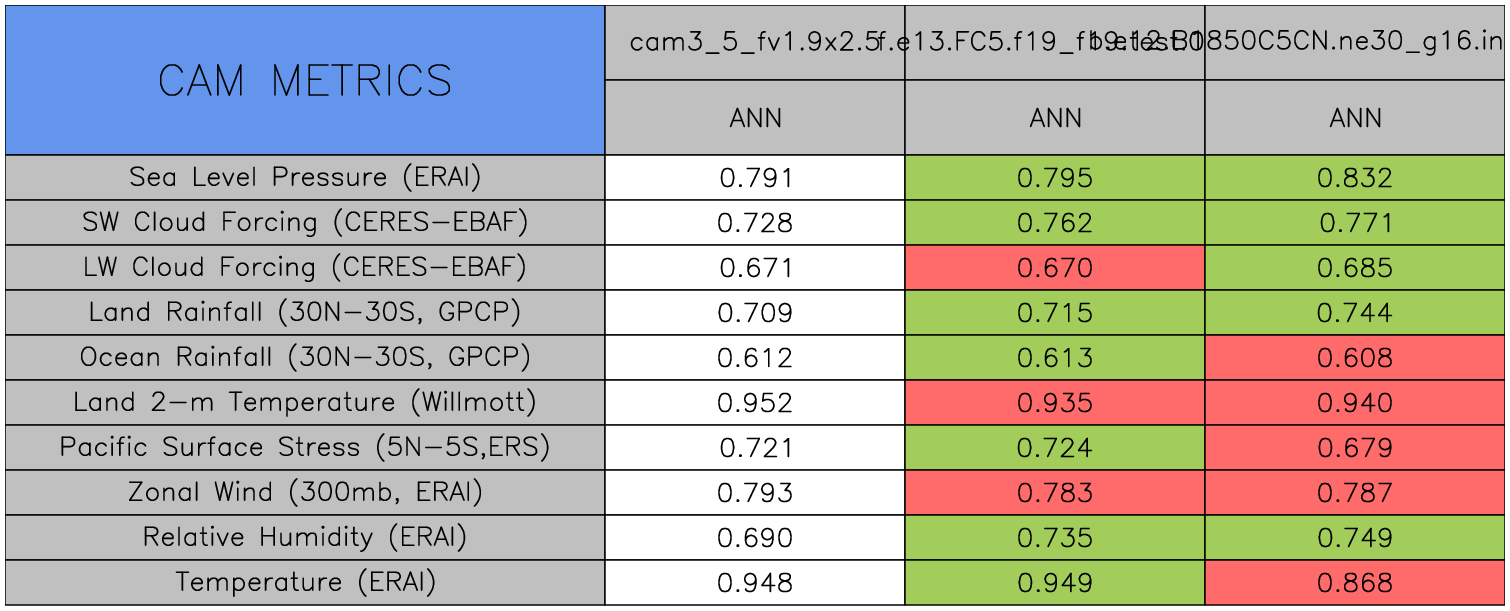
Task: Click the first ANN column header
Action: [755, 118]
